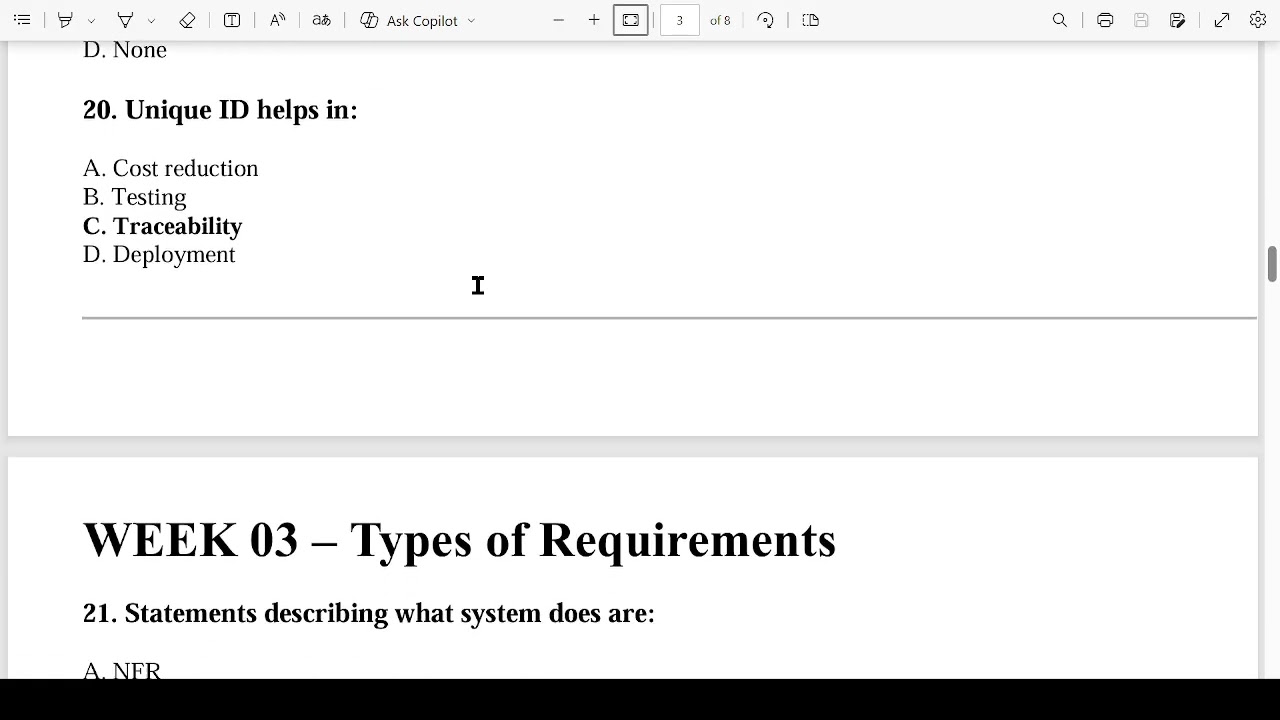Image resolution: width=1280 pixels, height=720 pixels.
Task: Click question 21 about system statements
Action: coord(369,613)
